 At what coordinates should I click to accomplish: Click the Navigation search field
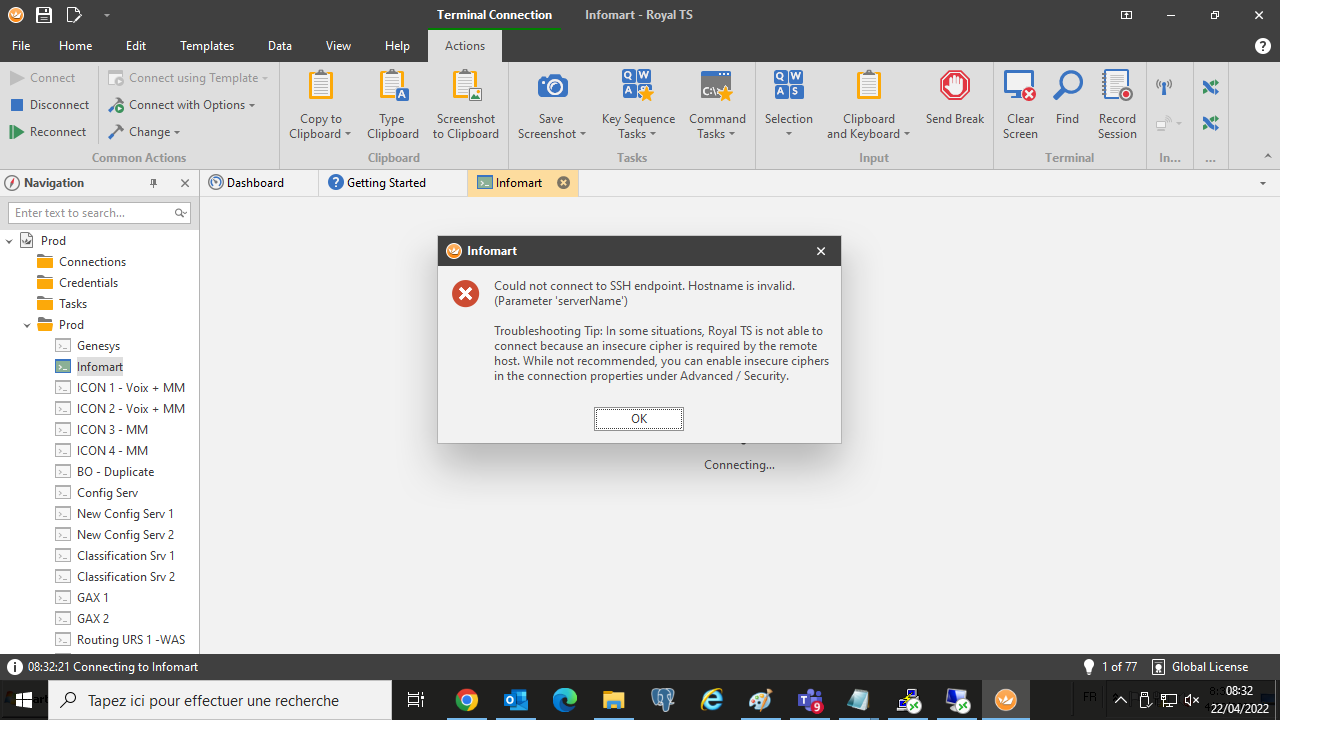click(92, 213)
